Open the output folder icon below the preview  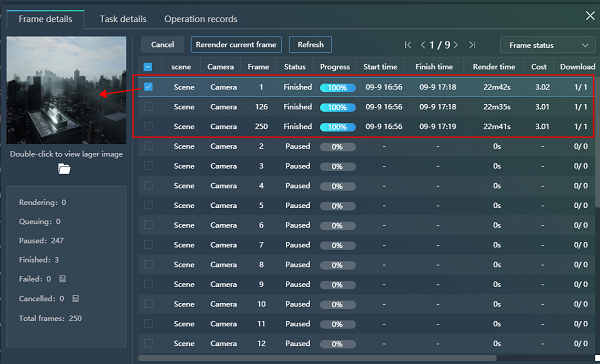[x=64, y=169]
